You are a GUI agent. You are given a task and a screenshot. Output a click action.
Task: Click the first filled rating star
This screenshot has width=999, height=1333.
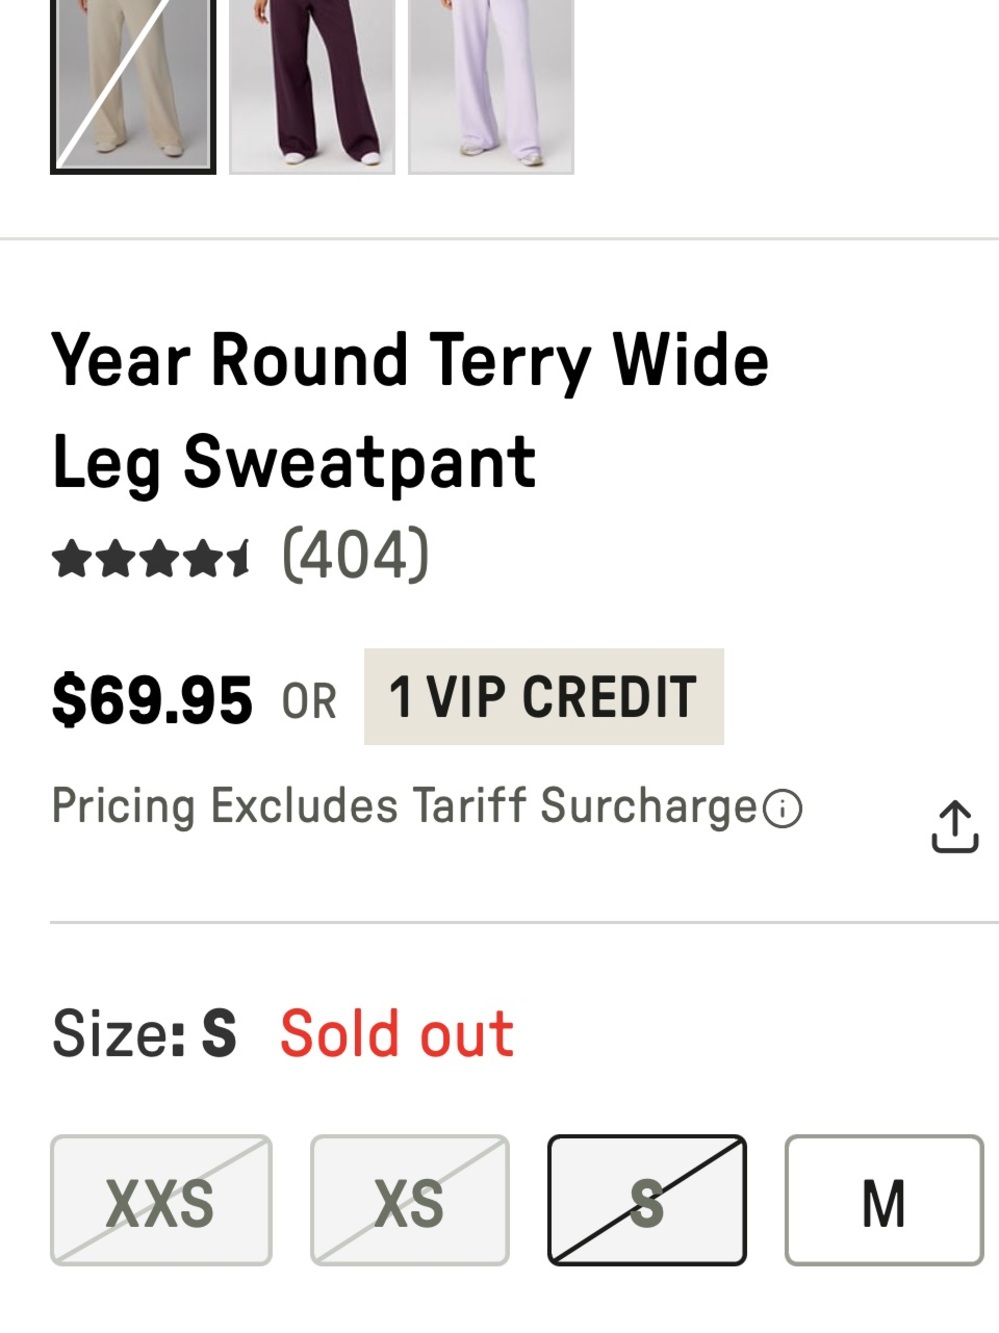[71, 559]
